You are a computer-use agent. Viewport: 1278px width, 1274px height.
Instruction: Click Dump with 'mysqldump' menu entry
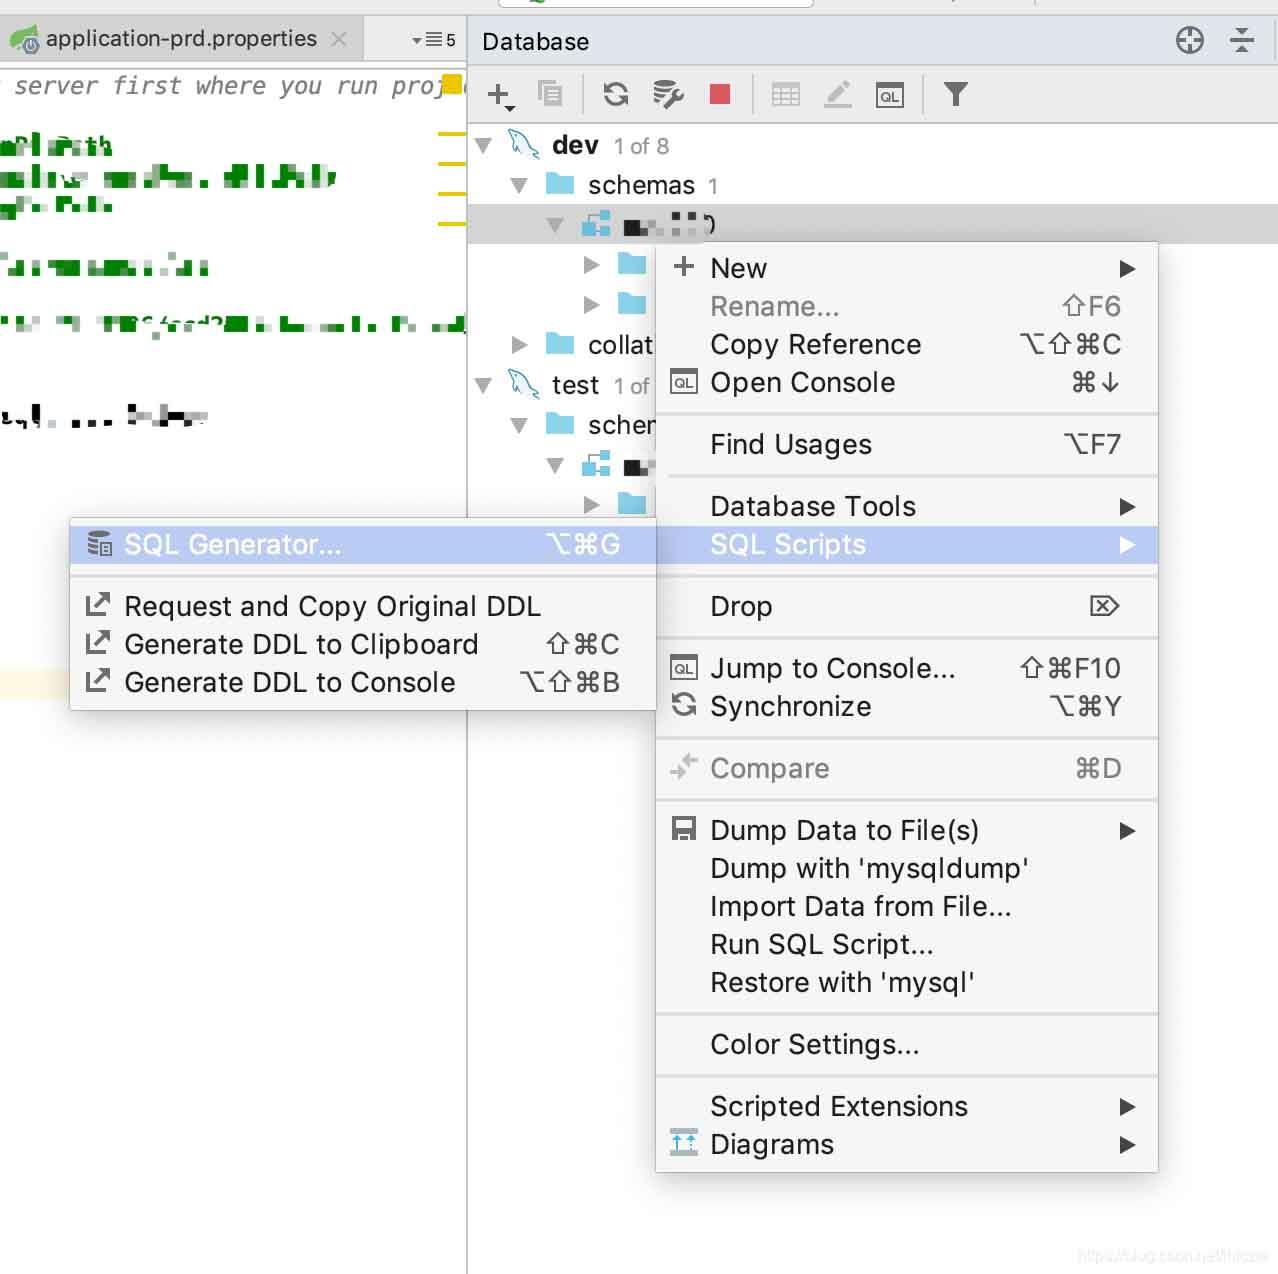coord(869,869)
